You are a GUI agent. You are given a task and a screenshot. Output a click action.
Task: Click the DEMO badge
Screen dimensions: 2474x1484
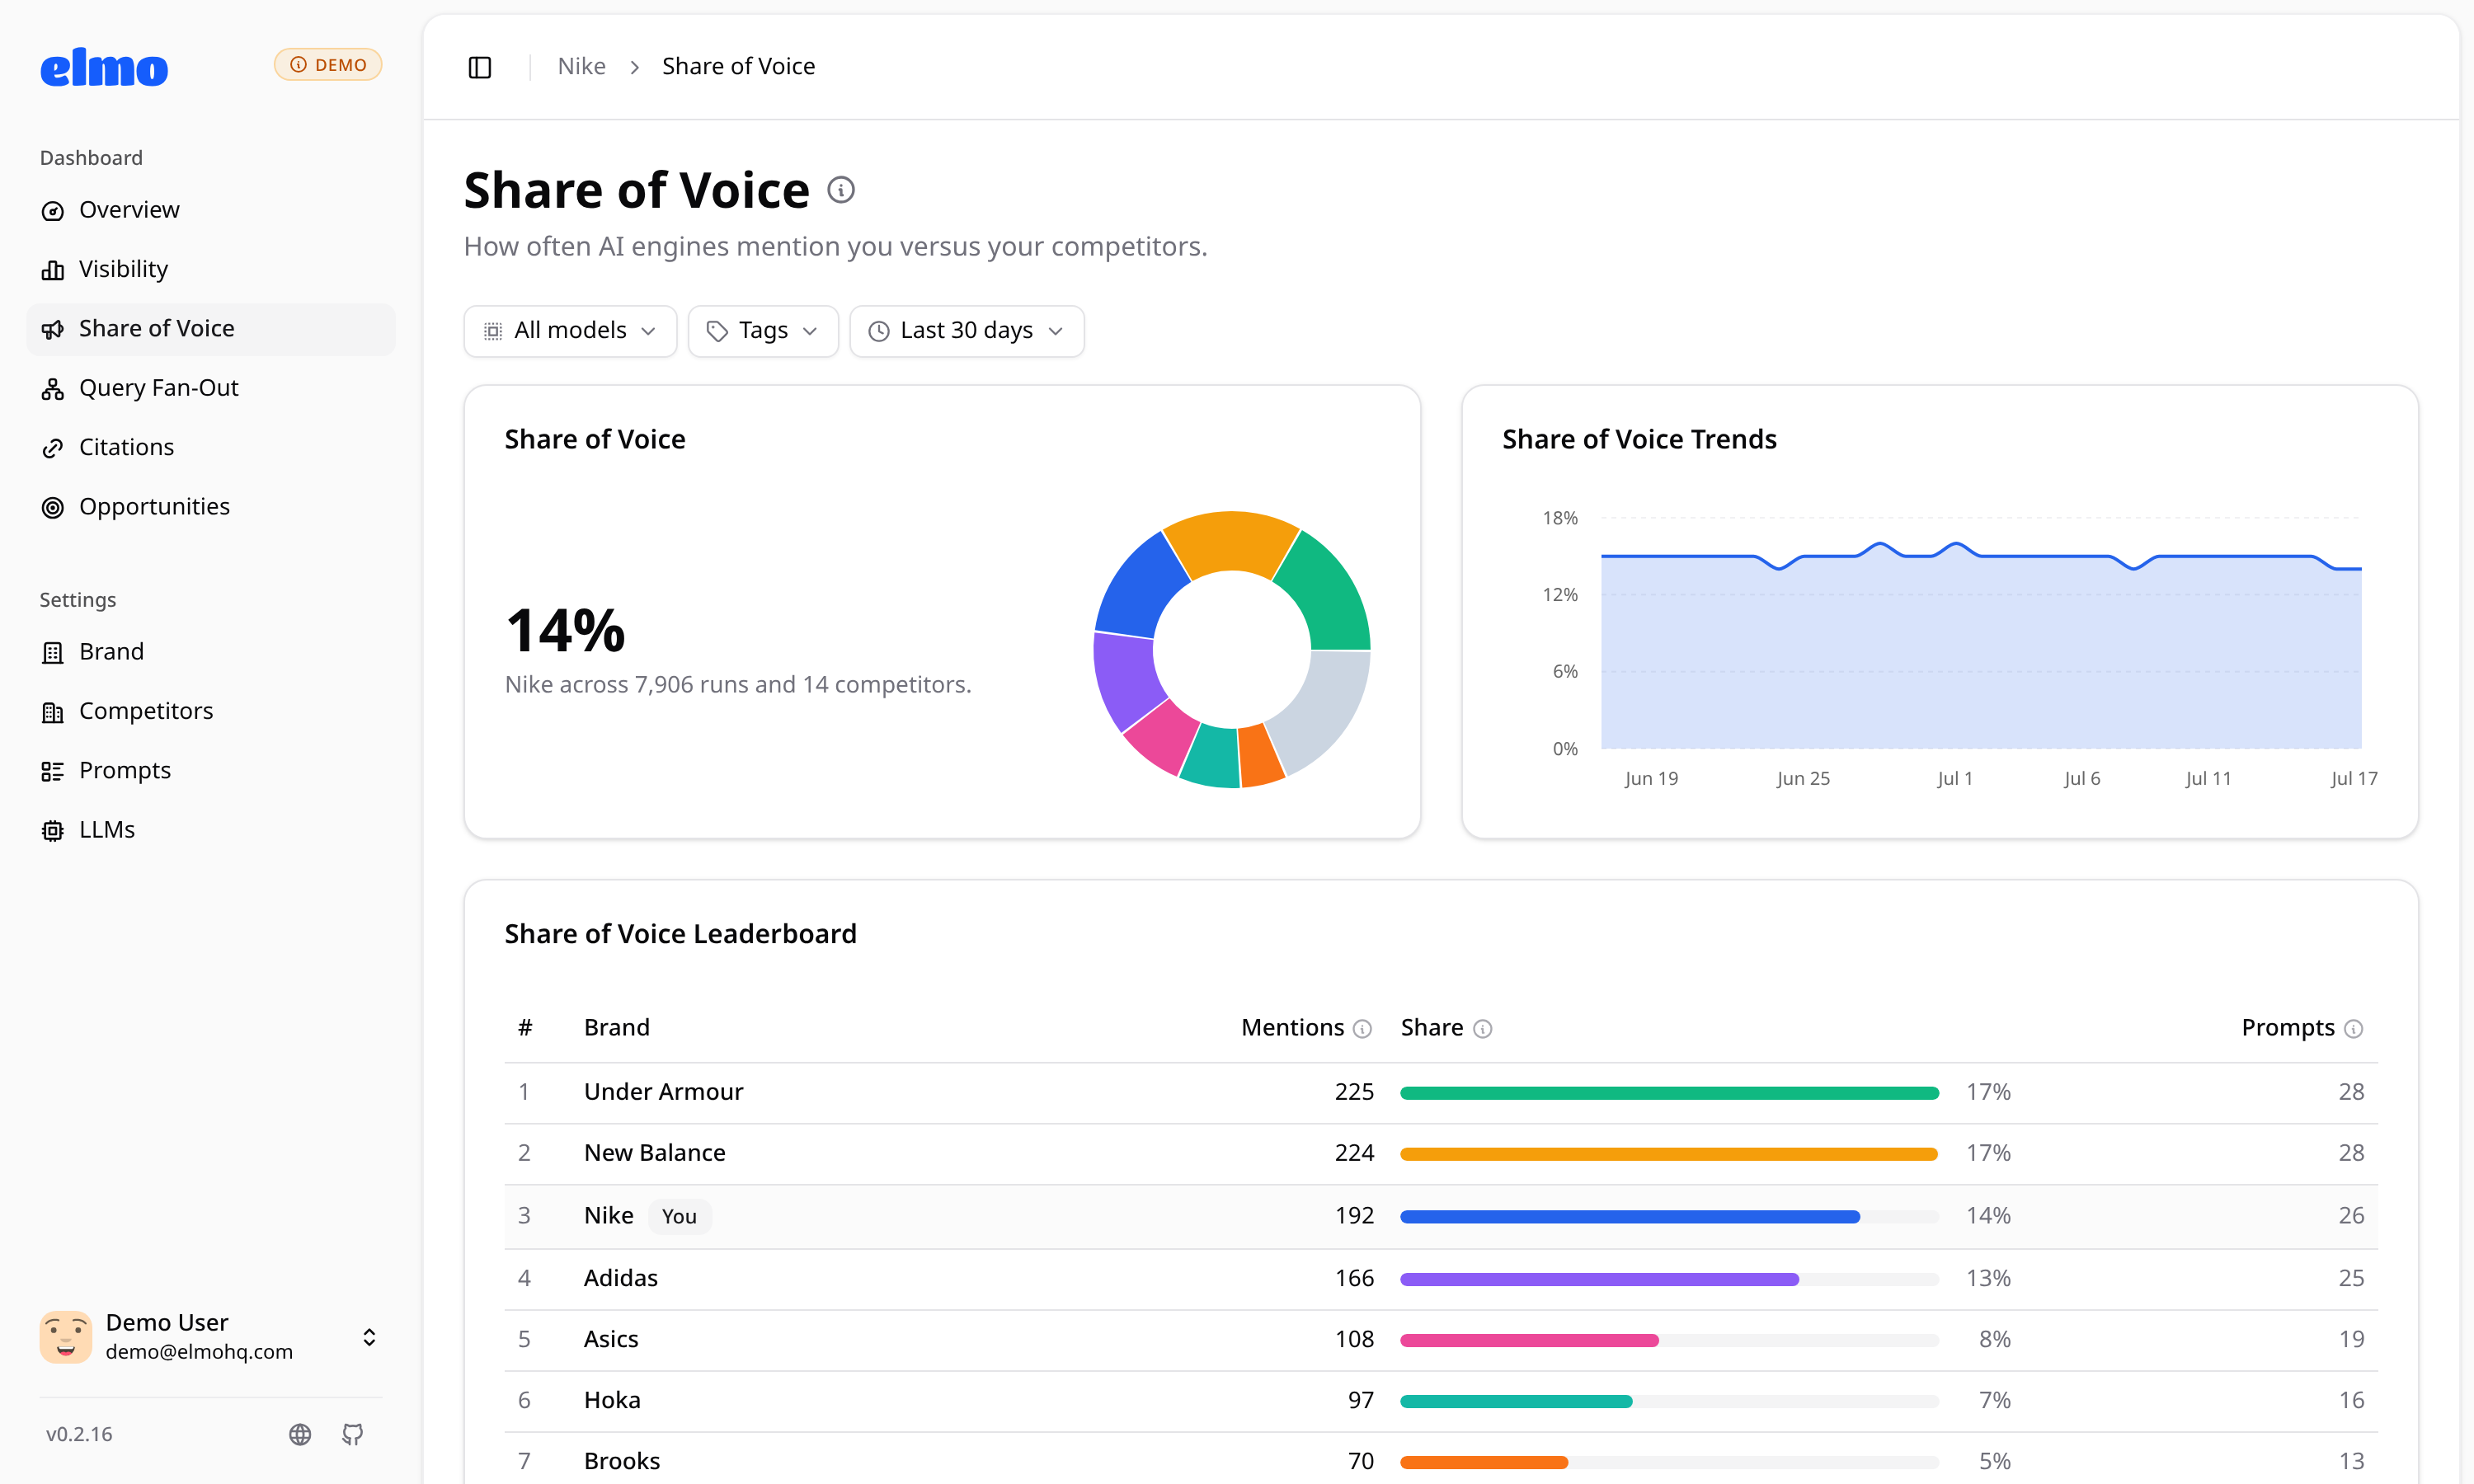tap(328, 65)
